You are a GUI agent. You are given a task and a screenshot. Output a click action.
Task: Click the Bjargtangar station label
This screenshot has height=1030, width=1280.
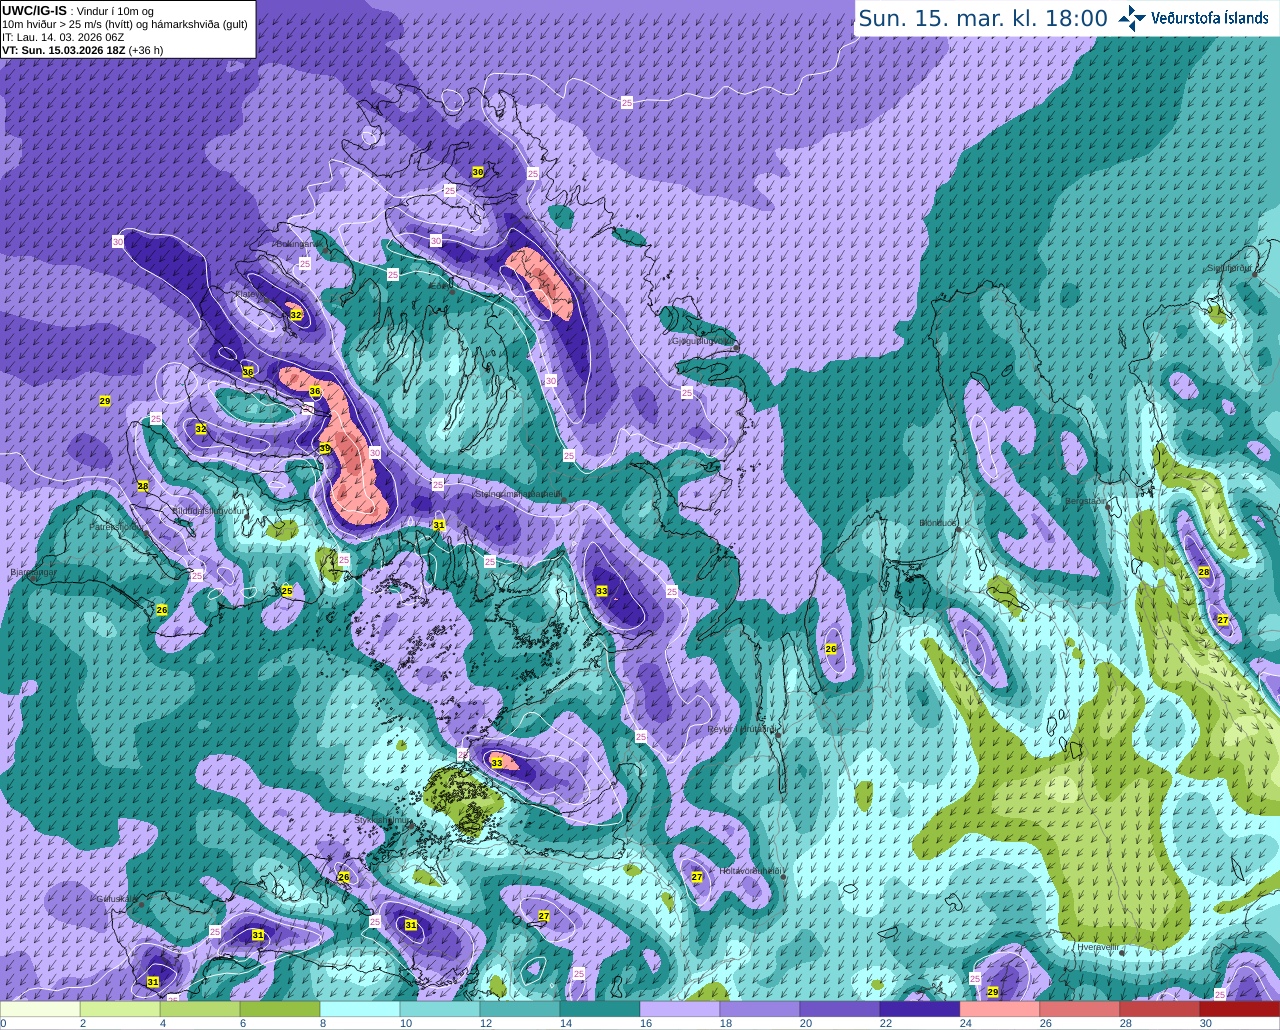tap(34, 572)
